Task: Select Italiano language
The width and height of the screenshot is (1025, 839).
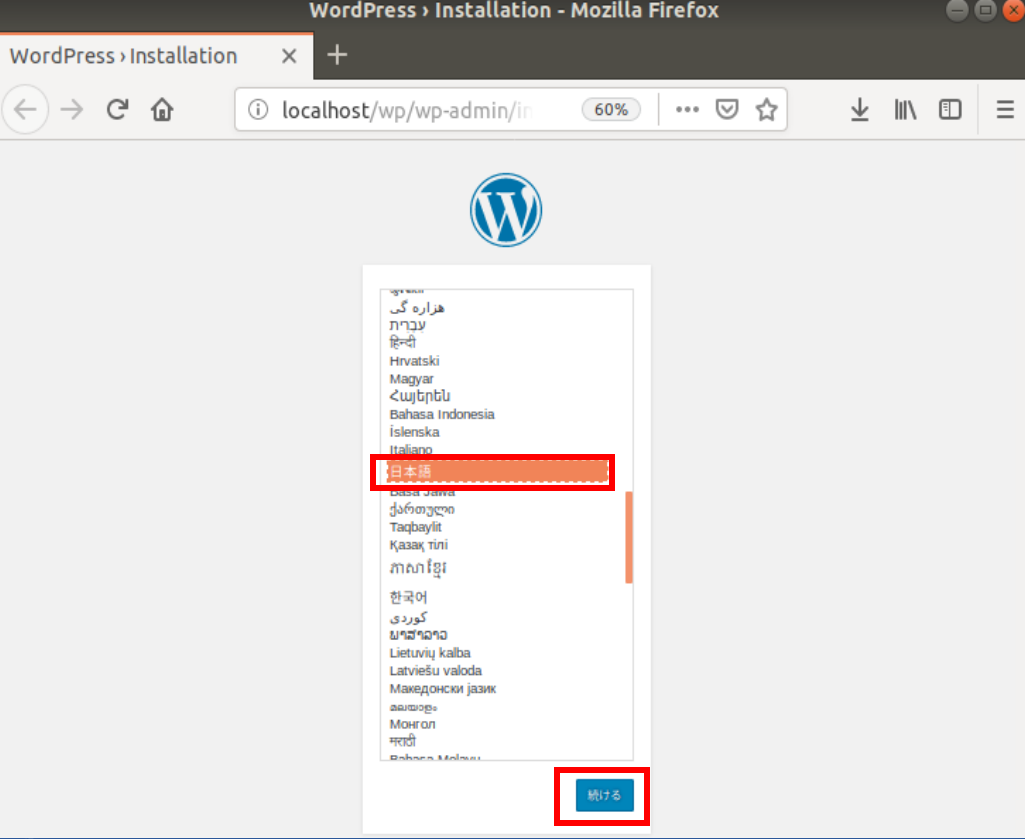Action: [x=411, y=449]
